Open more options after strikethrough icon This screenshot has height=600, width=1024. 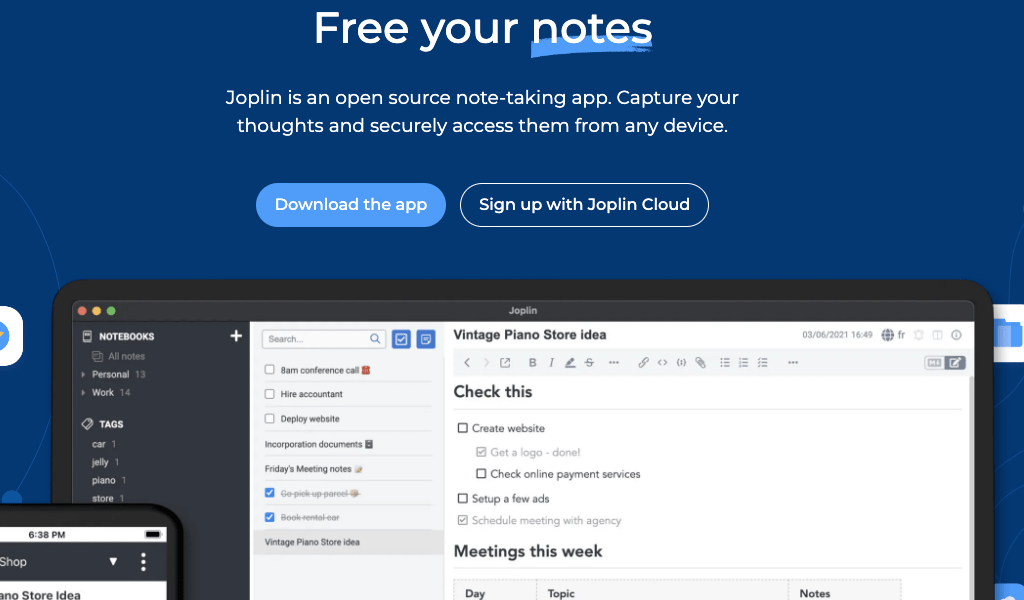(x=613, y=362)
